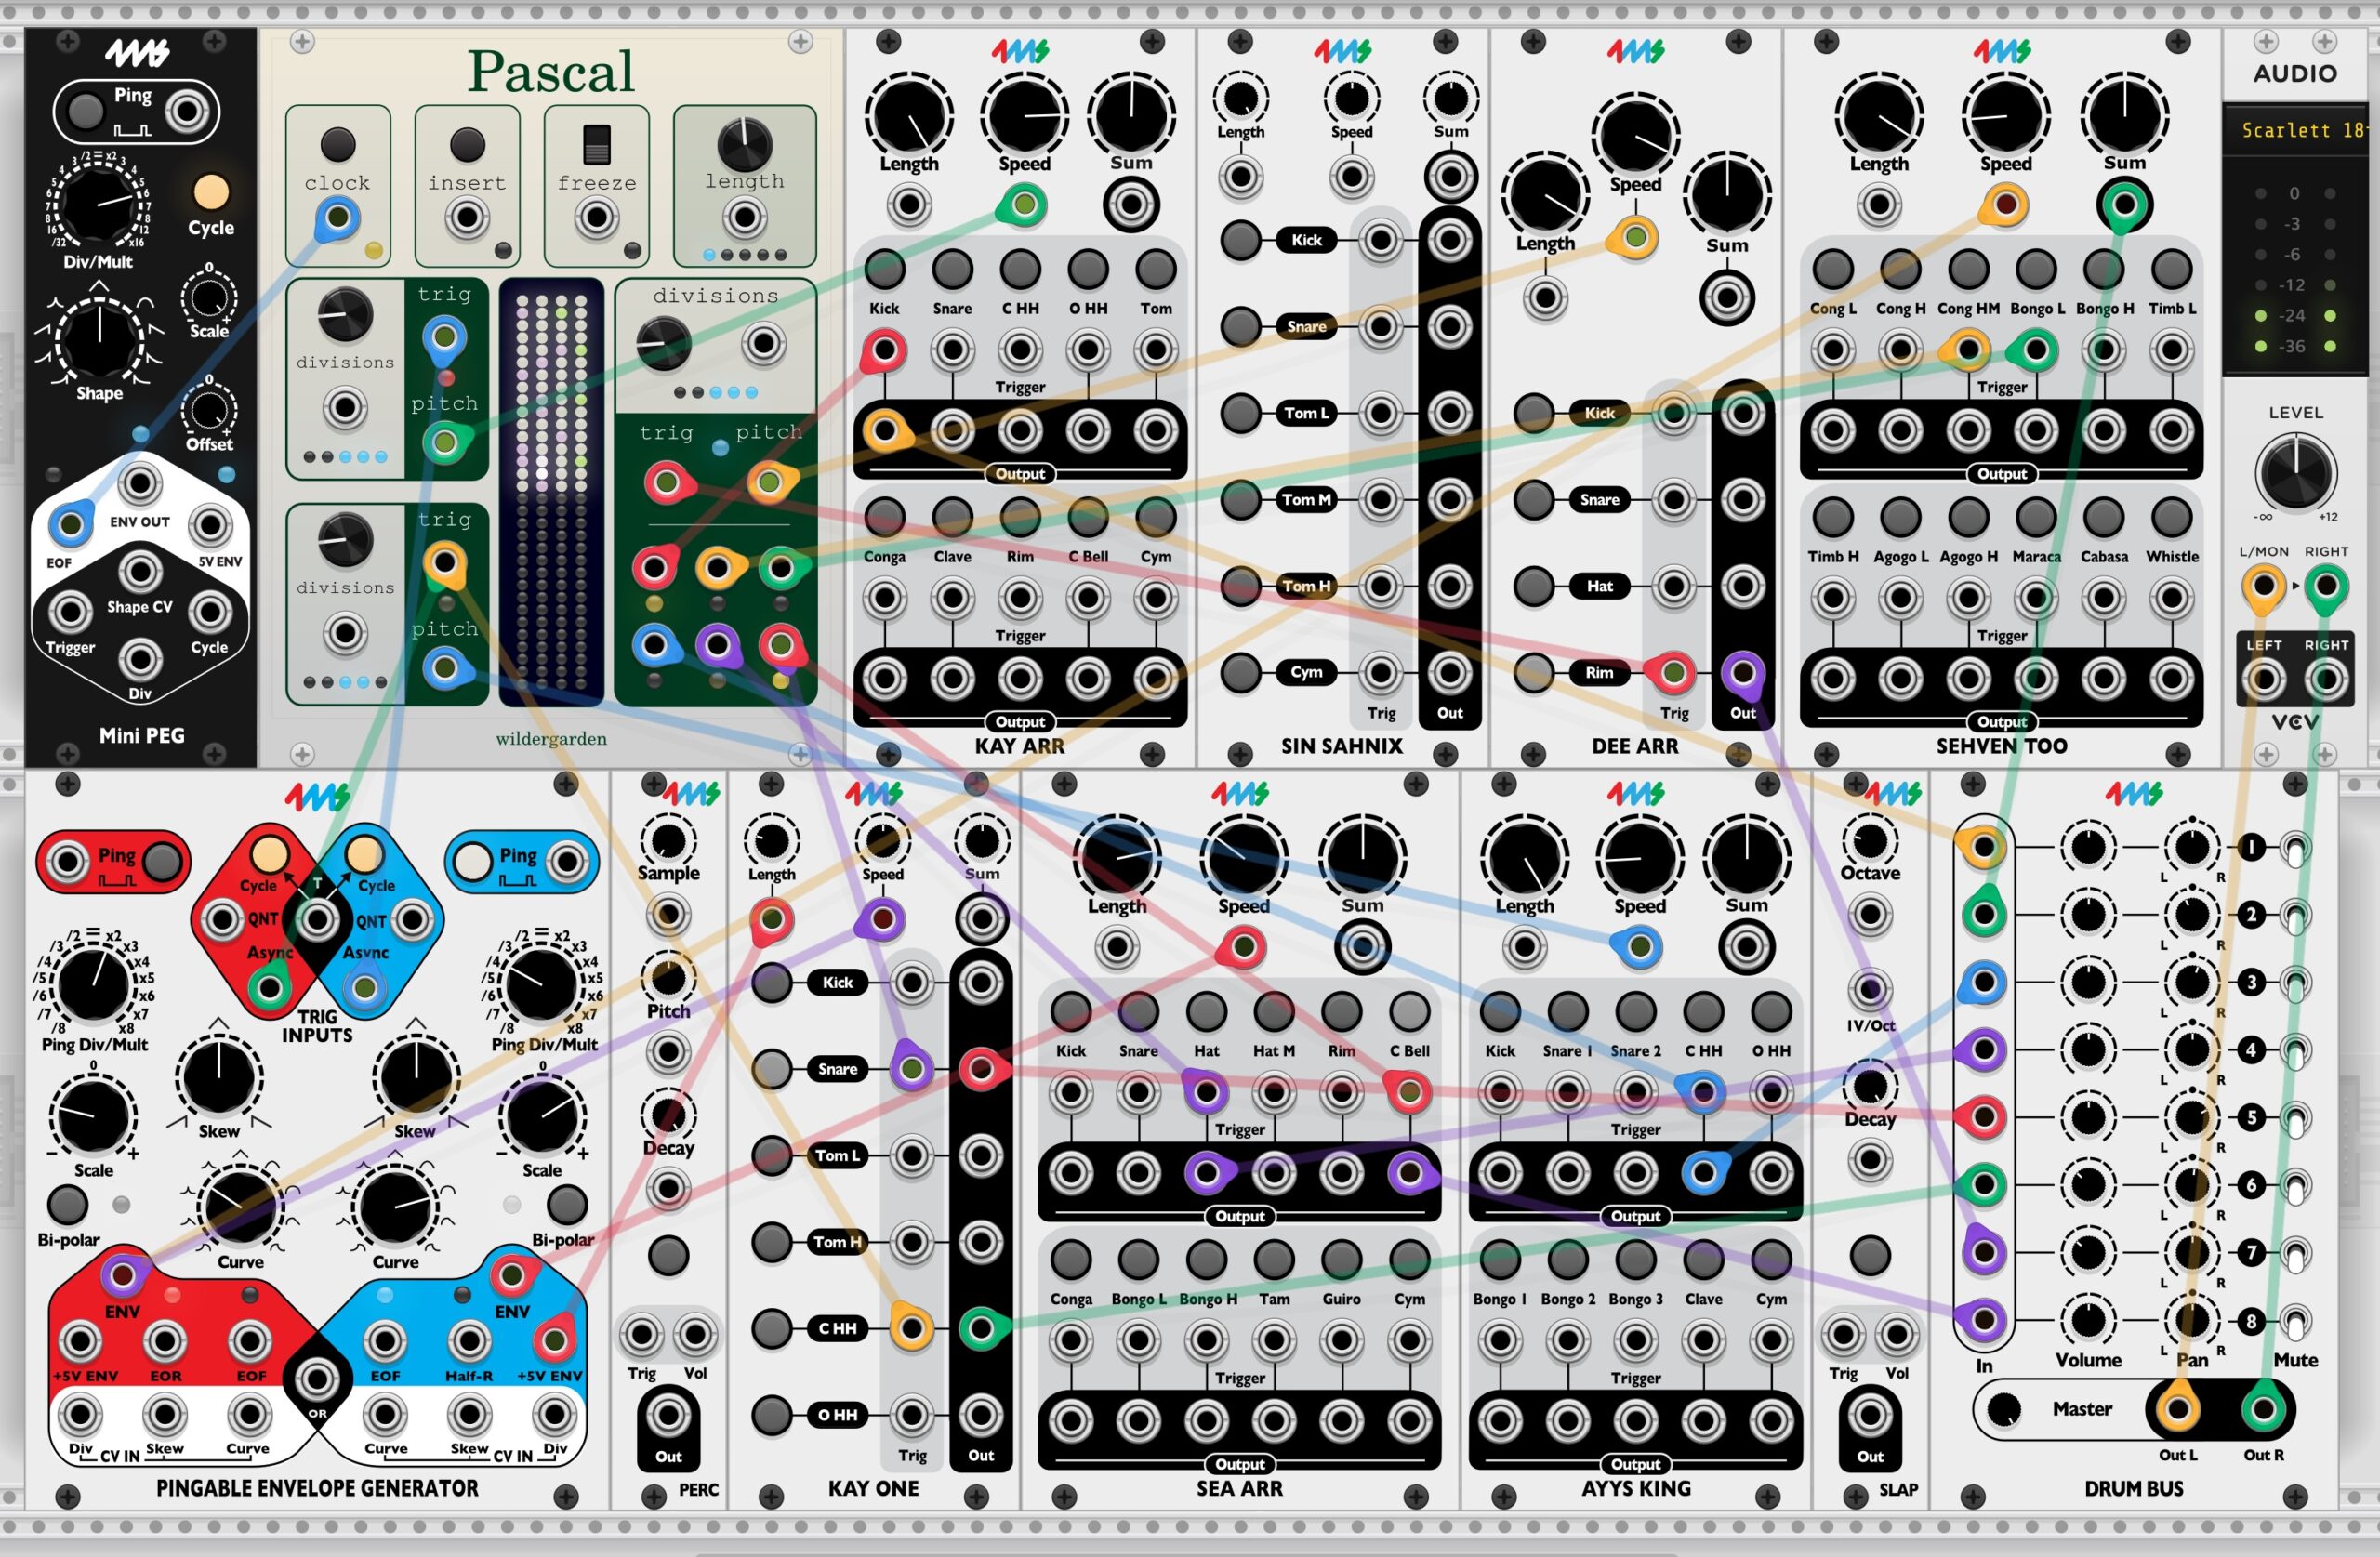Click the Pascal clock input jack
This screenshot has width=2380, height=1557.
tap(338, 217)
